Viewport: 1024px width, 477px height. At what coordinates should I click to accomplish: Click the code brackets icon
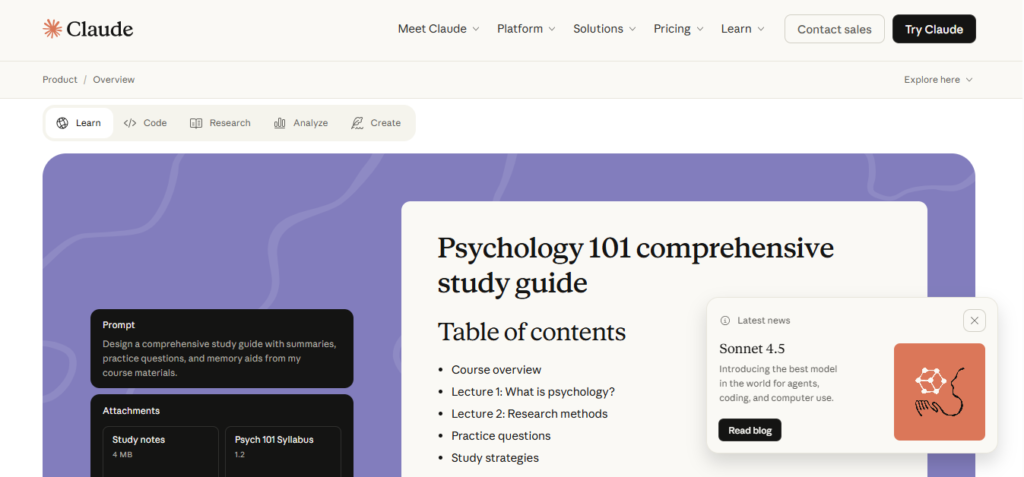tap(130, 123)
